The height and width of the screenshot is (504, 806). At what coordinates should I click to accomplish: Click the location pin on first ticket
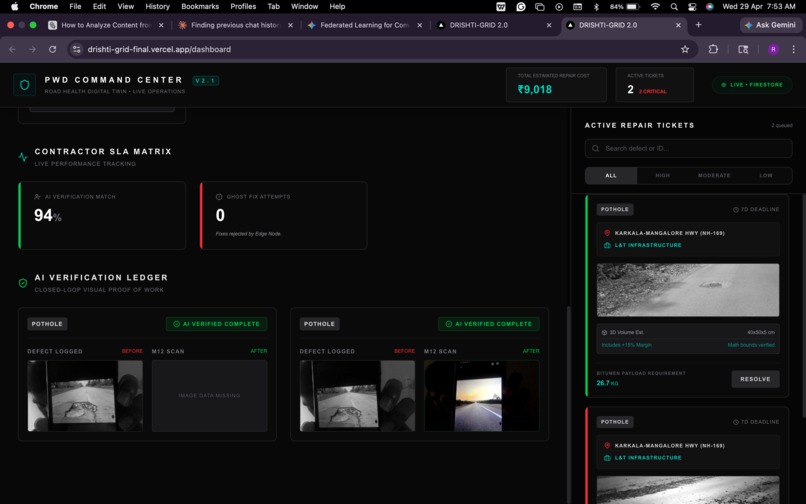[607, 233]
